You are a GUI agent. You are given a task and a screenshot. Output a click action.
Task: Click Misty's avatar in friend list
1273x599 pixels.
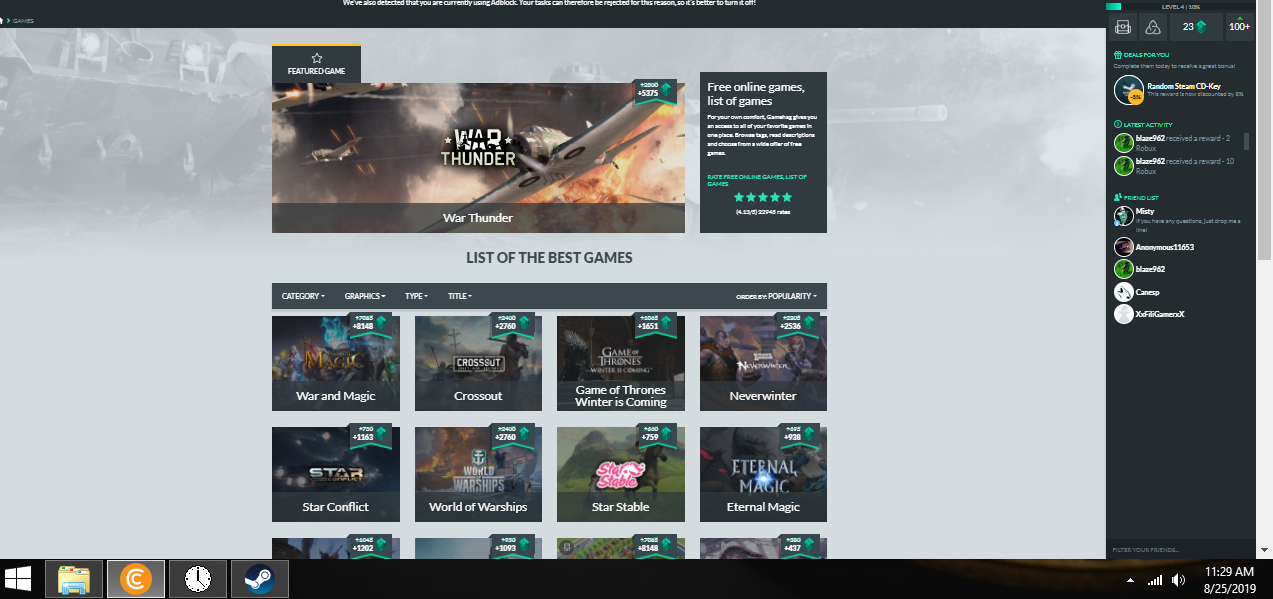point(1124,215)
